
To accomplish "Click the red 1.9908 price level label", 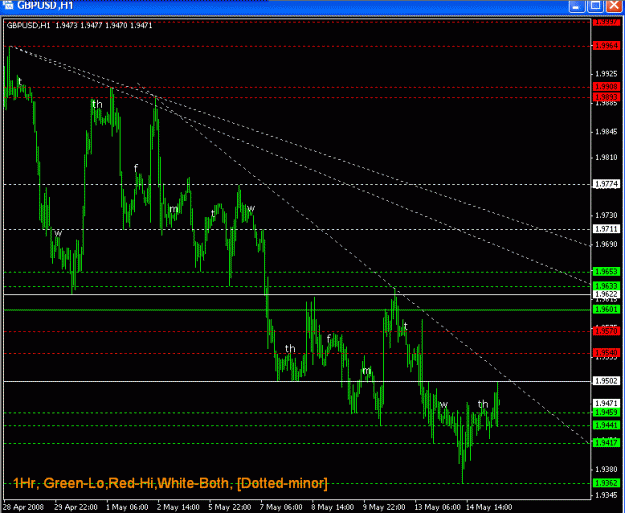I will click(606, 86).
